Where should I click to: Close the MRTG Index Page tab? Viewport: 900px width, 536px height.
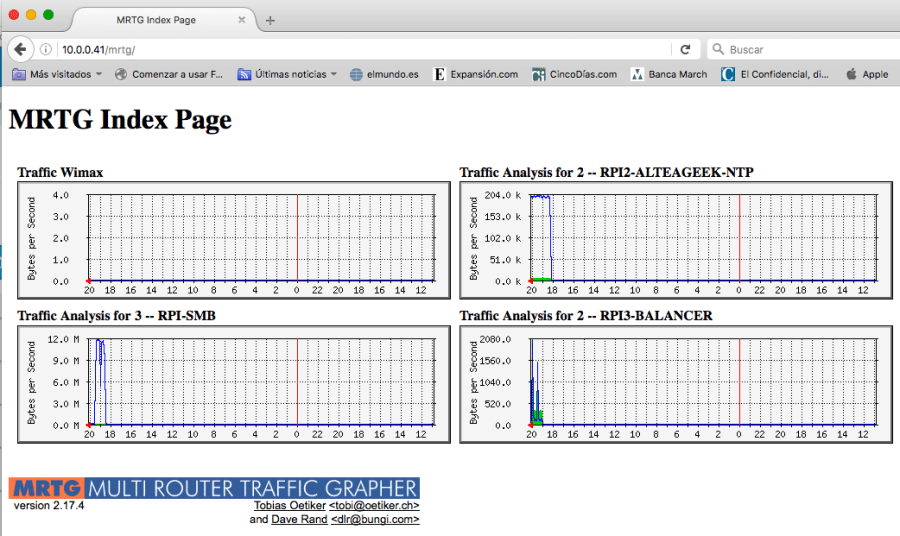(x=242, y=20)
